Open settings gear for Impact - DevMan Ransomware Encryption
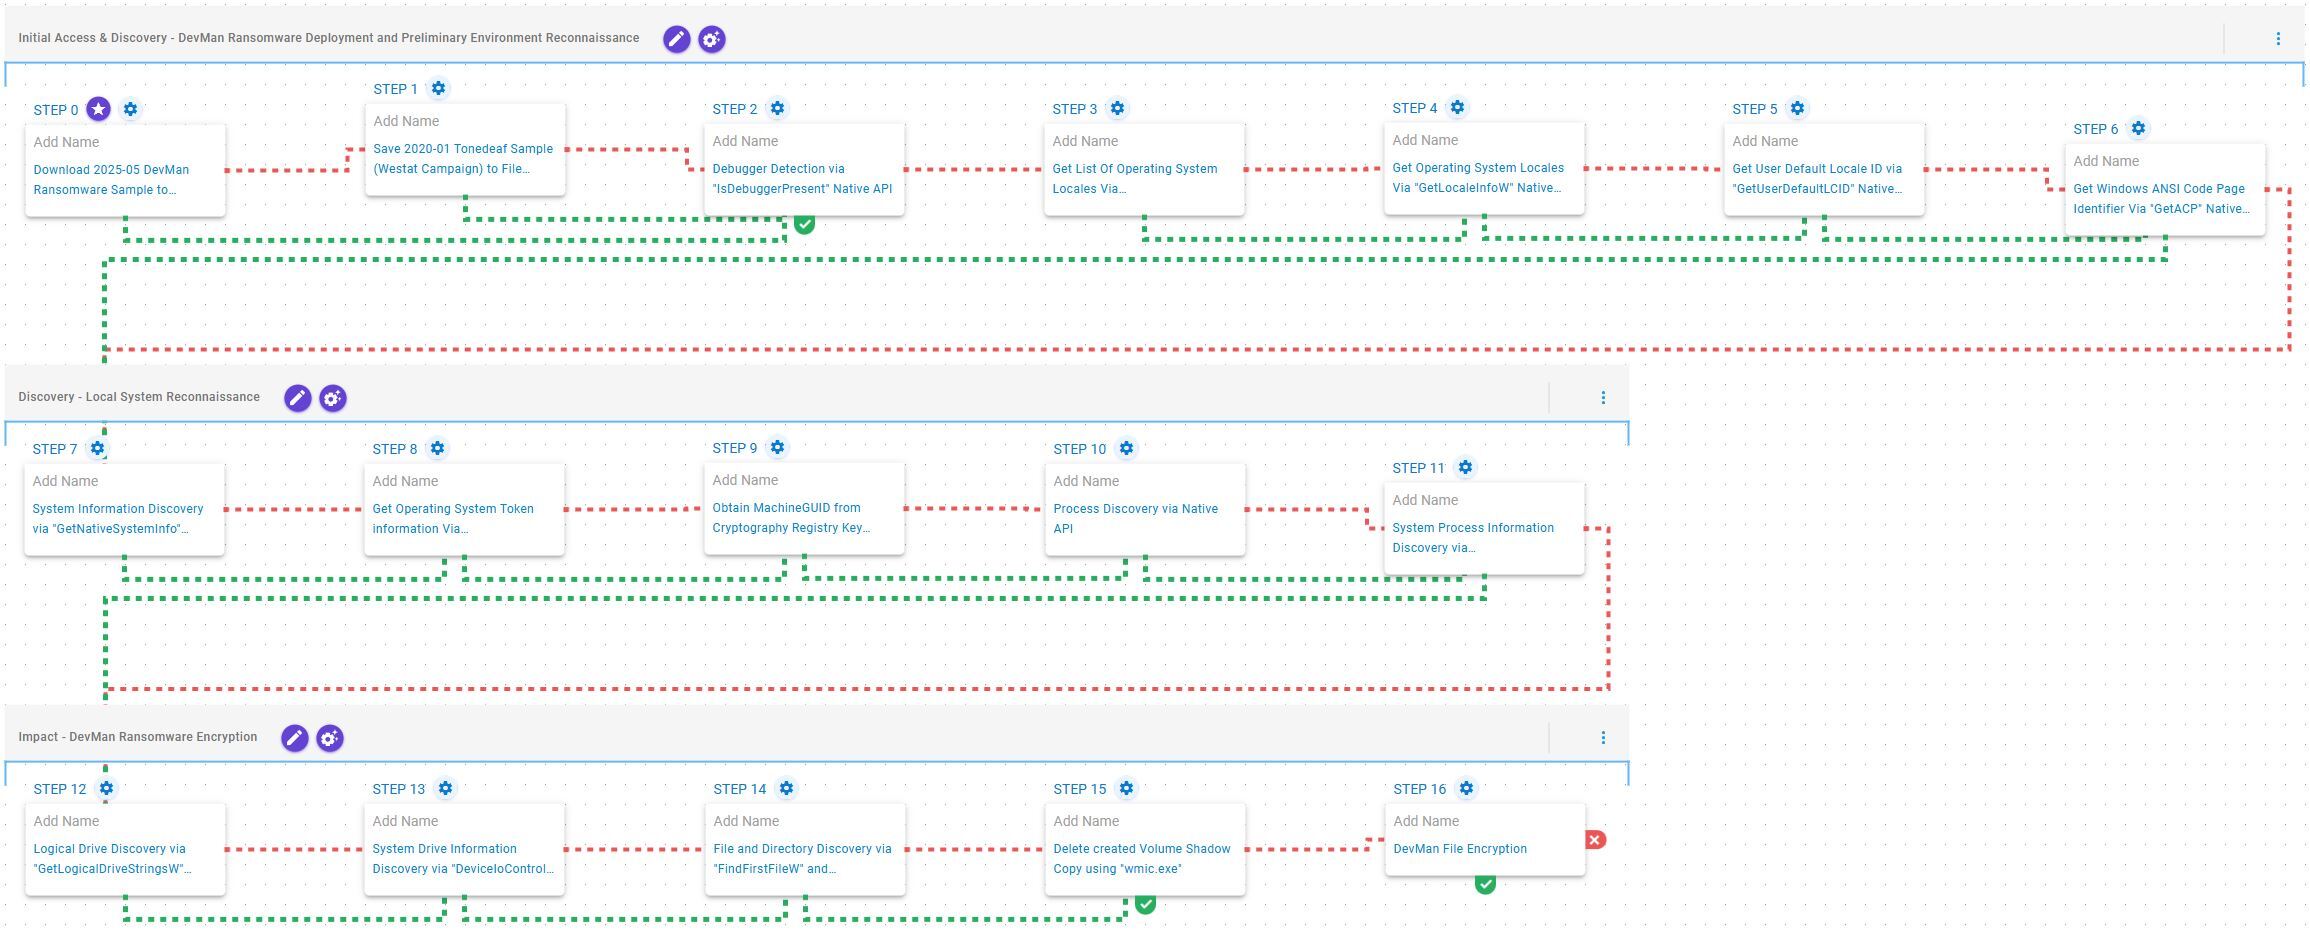Screen dimensions: 2310x938 330,738
